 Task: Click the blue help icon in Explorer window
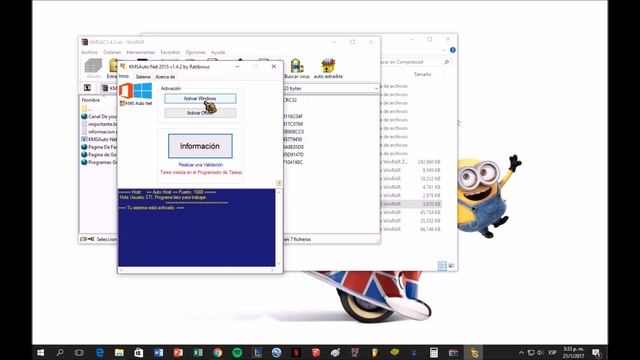[453, 50]
